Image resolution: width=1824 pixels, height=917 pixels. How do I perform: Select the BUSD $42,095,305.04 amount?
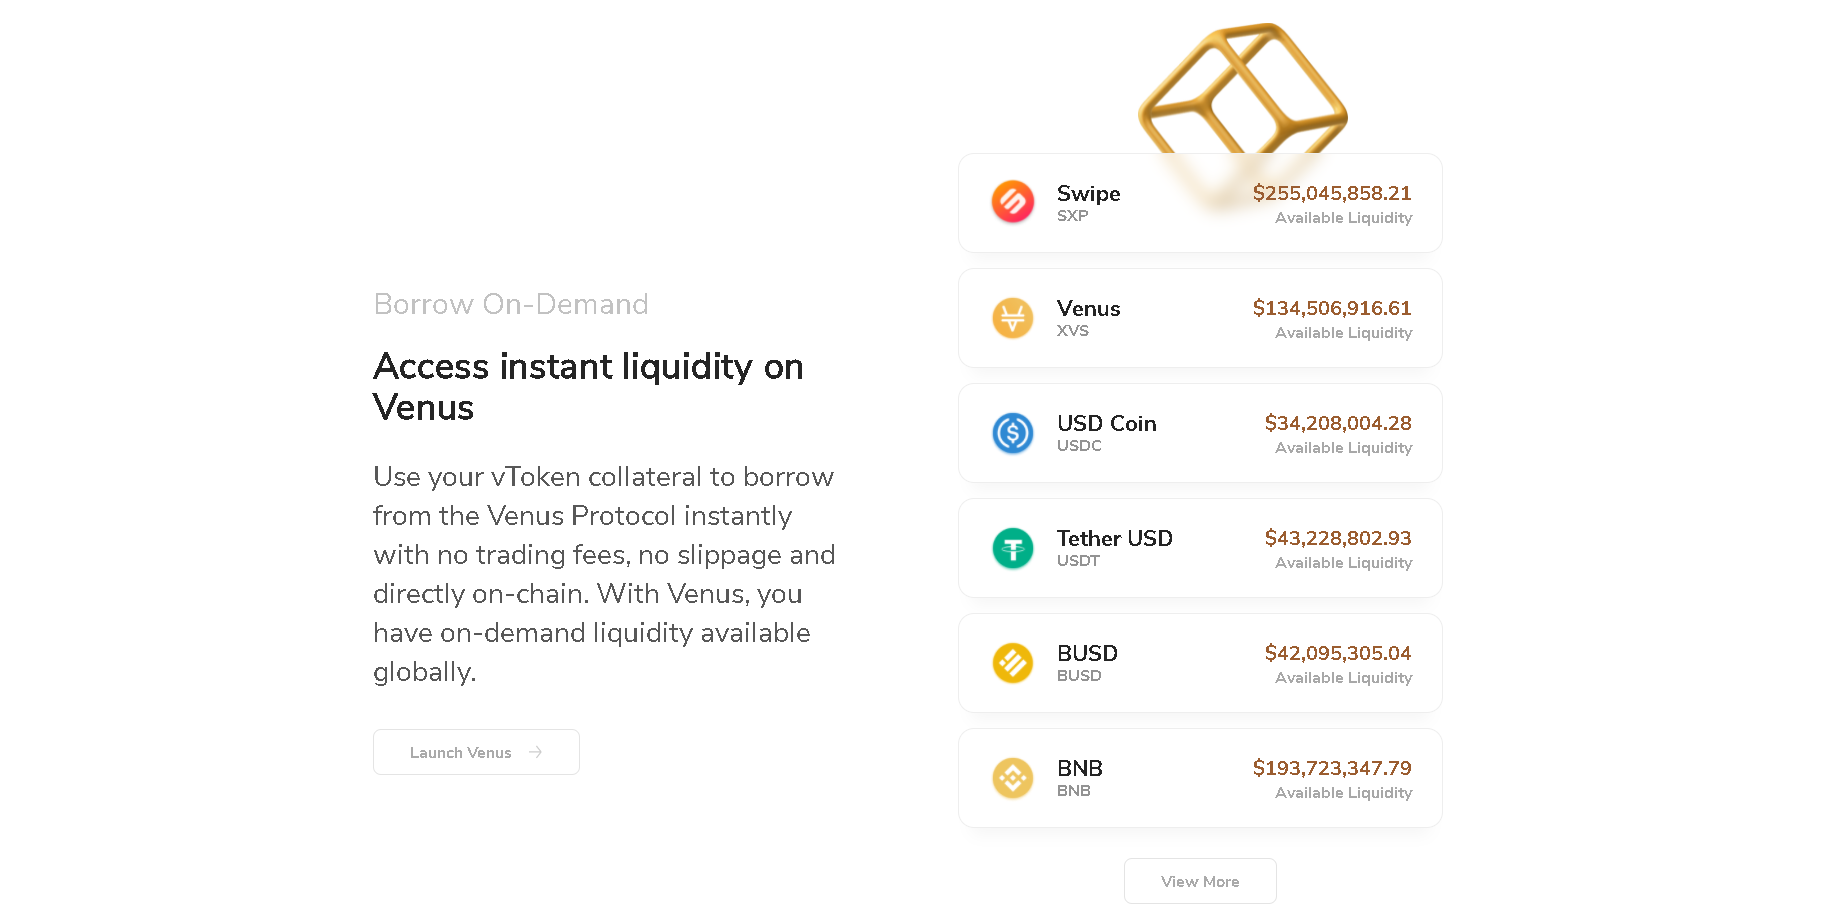coord(1338,653)
